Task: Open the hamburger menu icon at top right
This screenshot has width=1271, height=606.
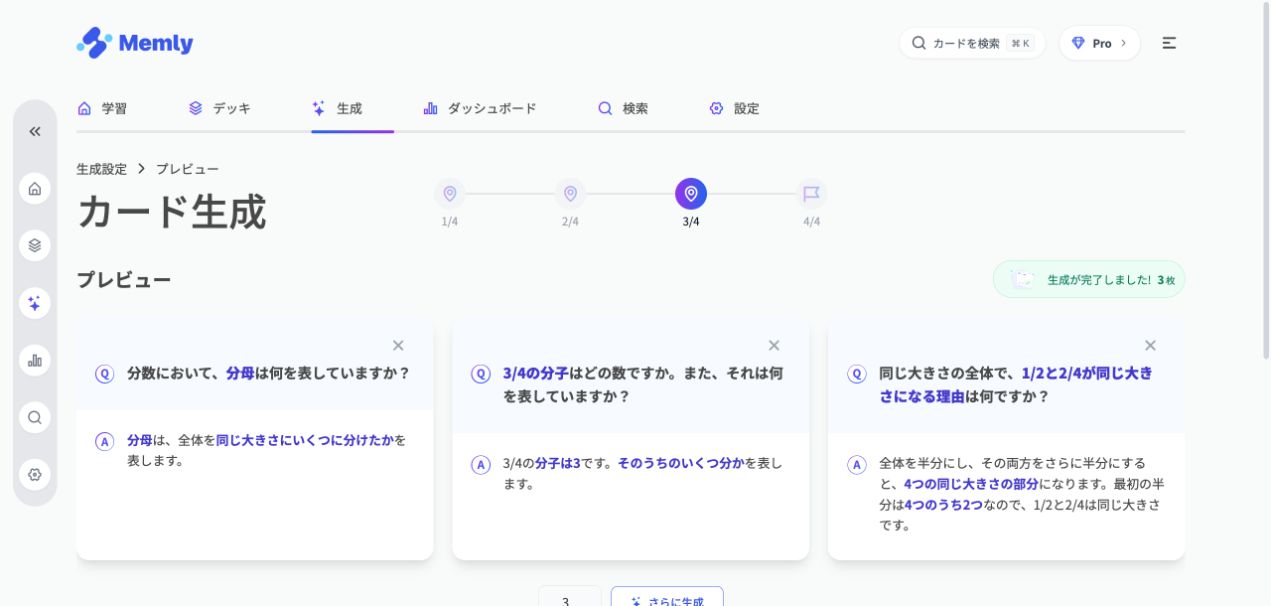Action: (x=1169, y=43)
